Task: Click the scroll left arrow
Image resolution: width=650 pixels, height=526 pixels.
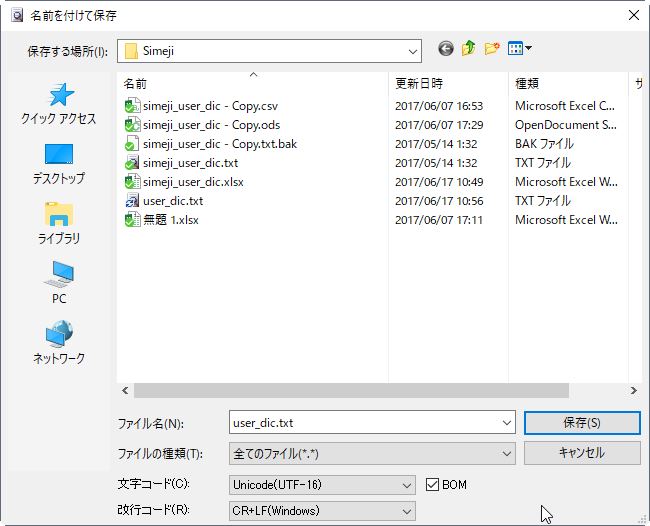Action: pos(125,390)
